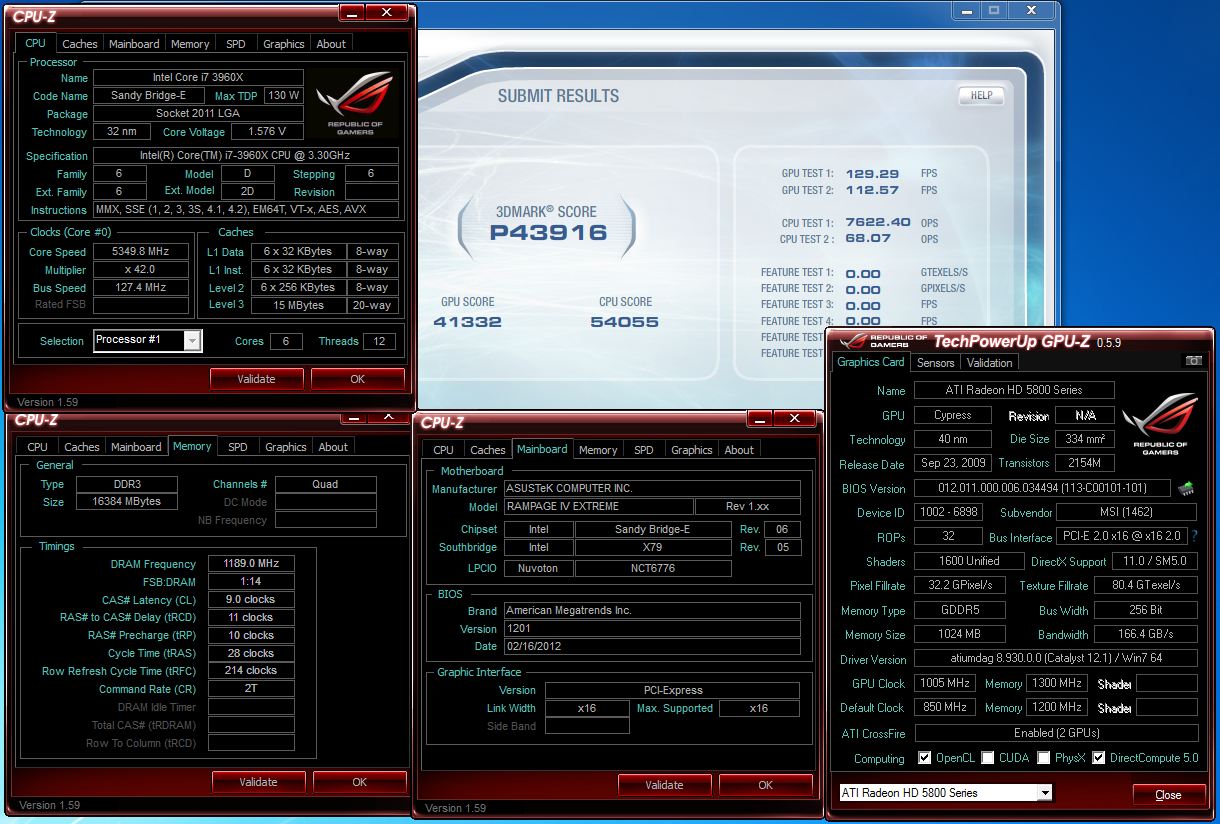The image size is (1220, 824).
Task: Click the CAS# Latency 9.0 clocks value
Action: (x=251, y=600)
